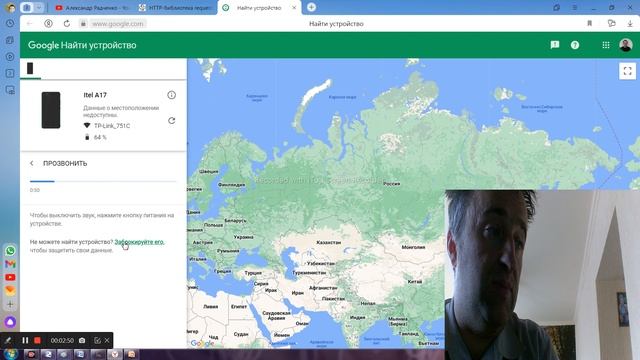640x360 pixels.
Task: Stop the screen recording
Action: click(x=37, y=340)
